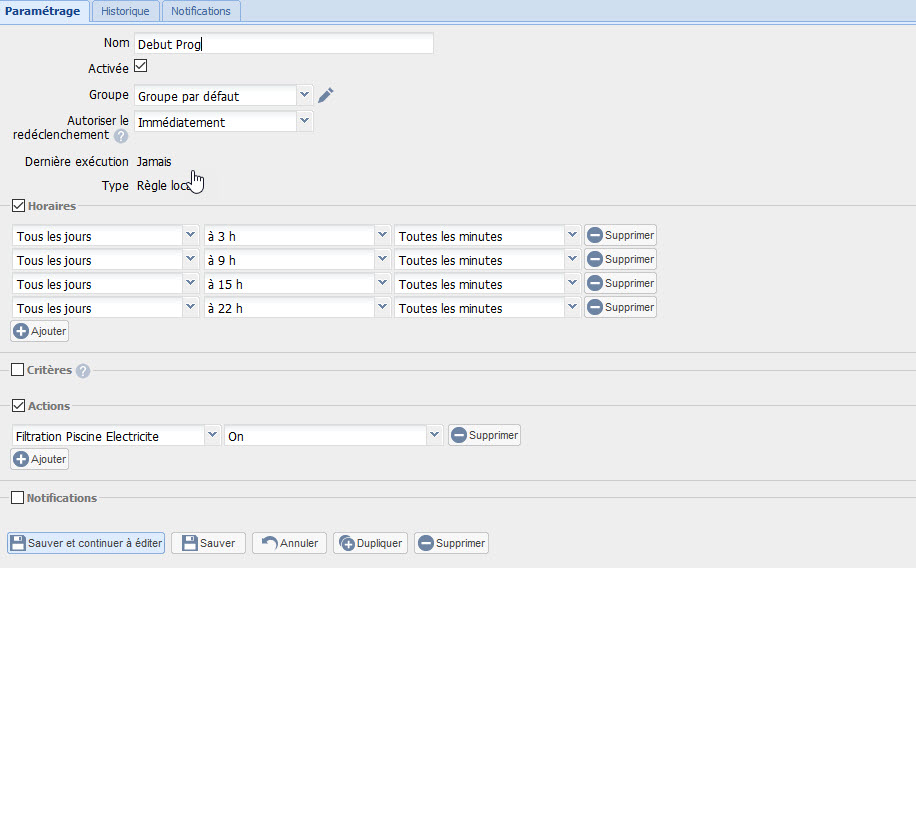Click the help icon next to Critères

point(83,371)
